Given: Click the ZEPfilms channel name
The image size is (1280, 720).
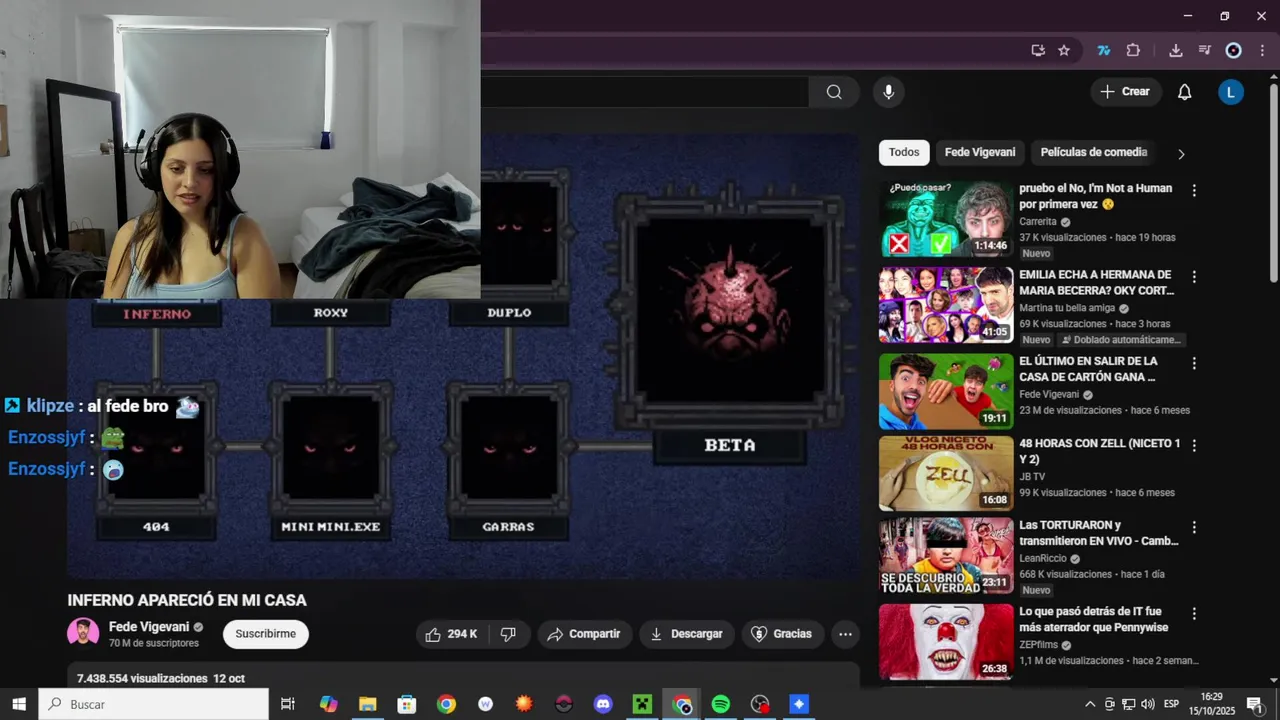Looking at the screenshot, I should tap(1038, 645).
